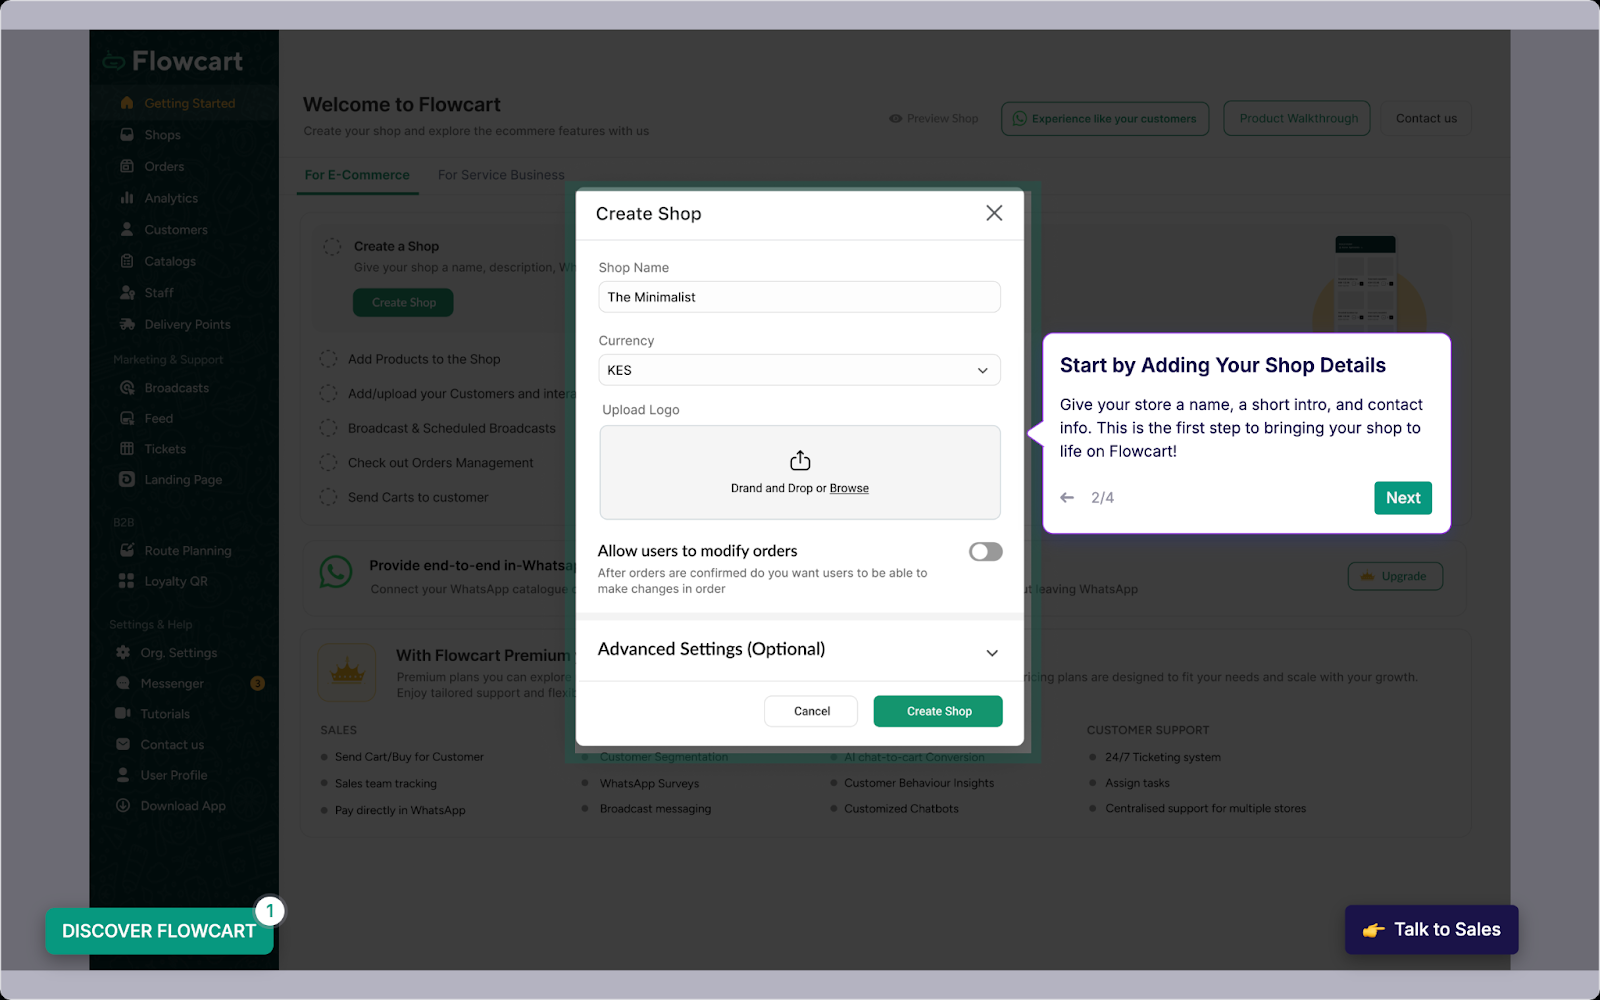Click the Route Planning icon
The height and width of the screenshot is (1000, 1600).
point(127,550)
